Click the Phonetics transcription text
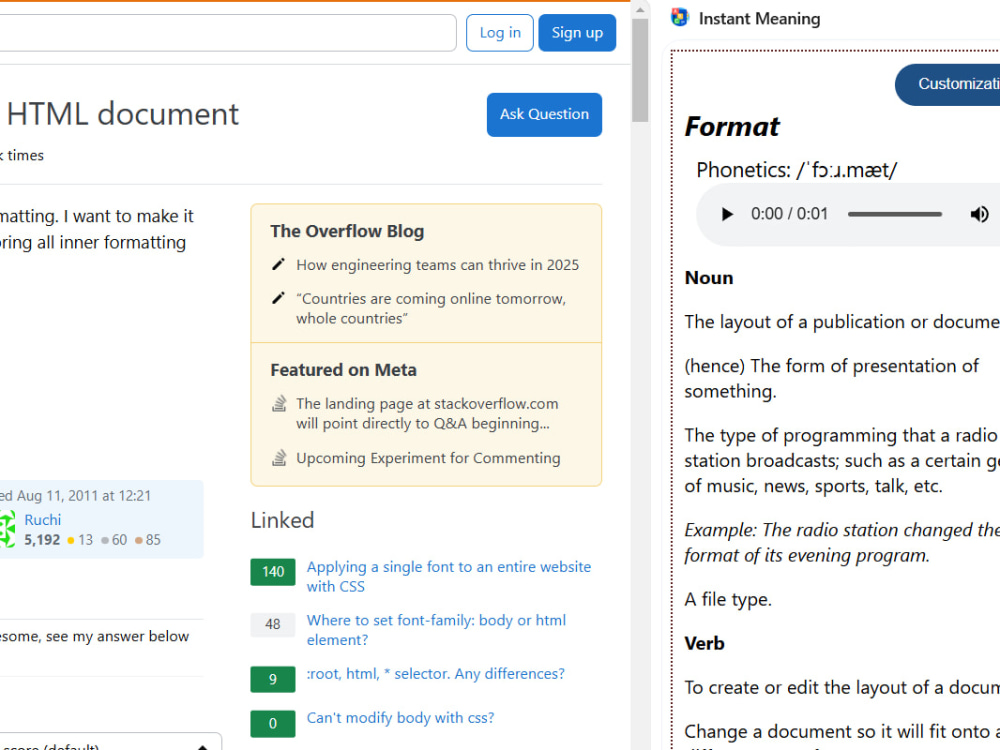Screen dimensions: 1000x750 (797, 170)
